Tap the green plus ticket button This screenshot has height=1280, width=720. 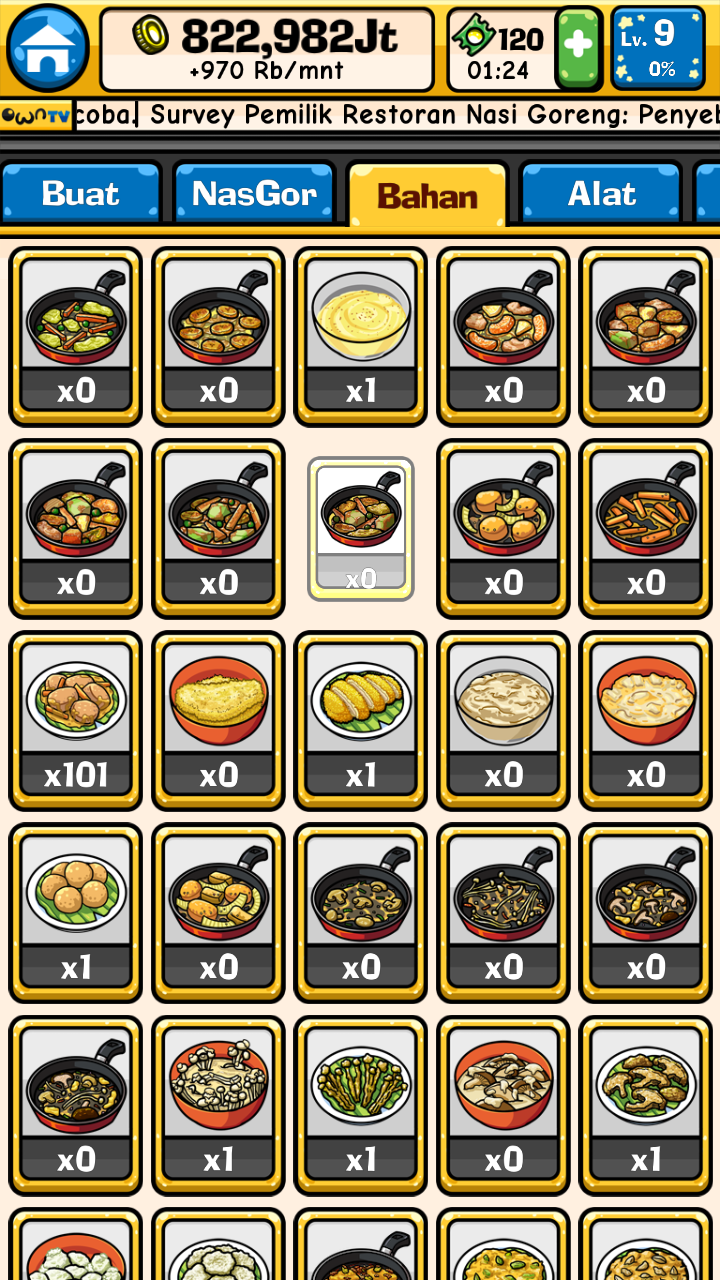578,48
